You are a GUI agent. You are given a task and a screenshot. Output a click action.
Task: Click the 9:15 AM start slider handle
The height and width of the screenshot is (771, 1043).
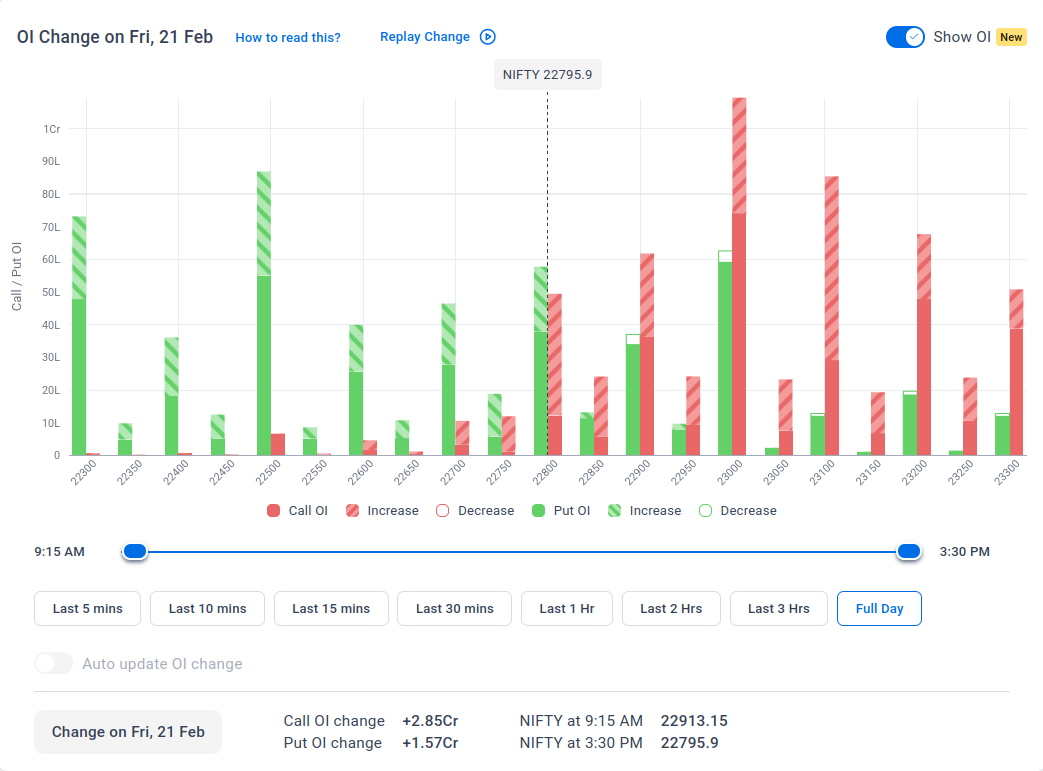(x=135, y=551)
